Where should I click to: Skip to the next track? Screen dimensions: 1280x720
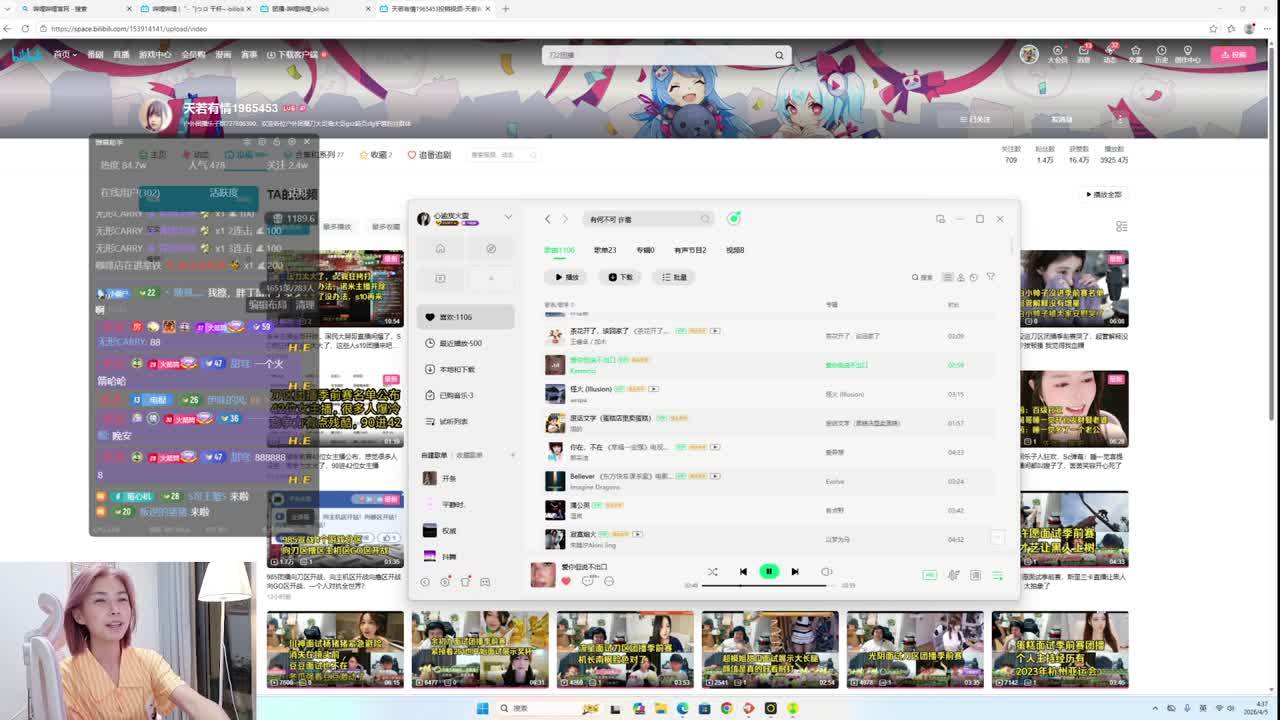point(795,572)
